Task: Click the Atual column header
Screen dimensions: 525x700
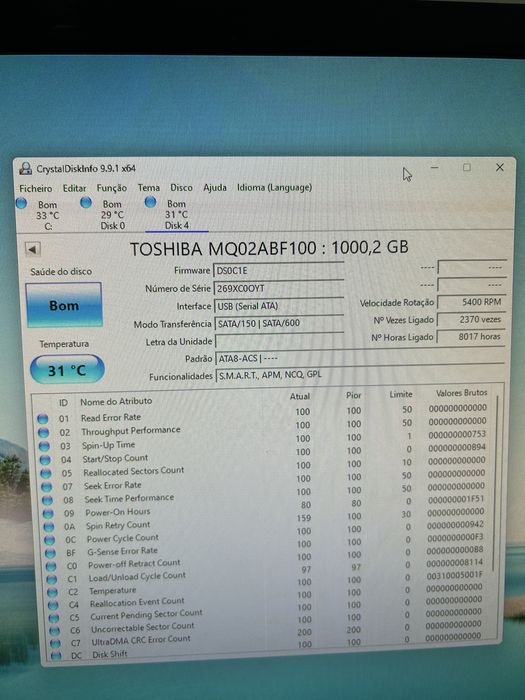Action: pos(300,396)
